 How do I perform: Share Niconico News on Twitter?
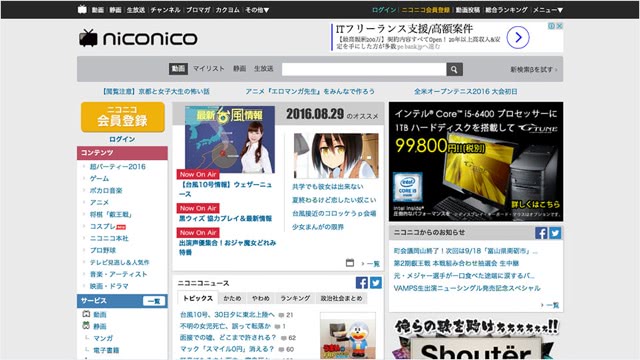point(376,282)
